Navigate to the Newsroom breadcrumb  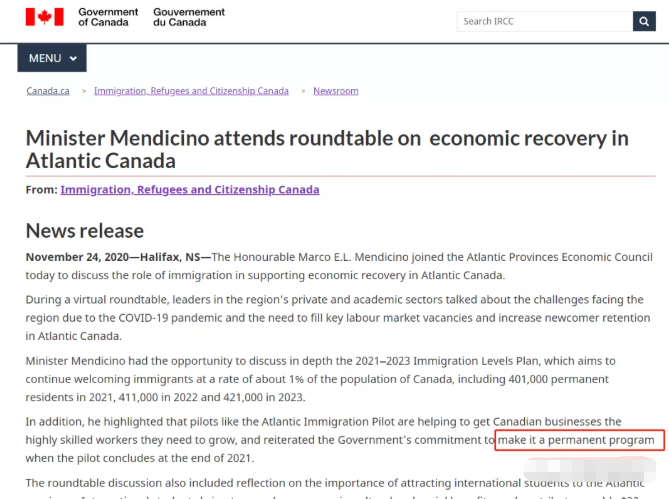click(336, 91)
